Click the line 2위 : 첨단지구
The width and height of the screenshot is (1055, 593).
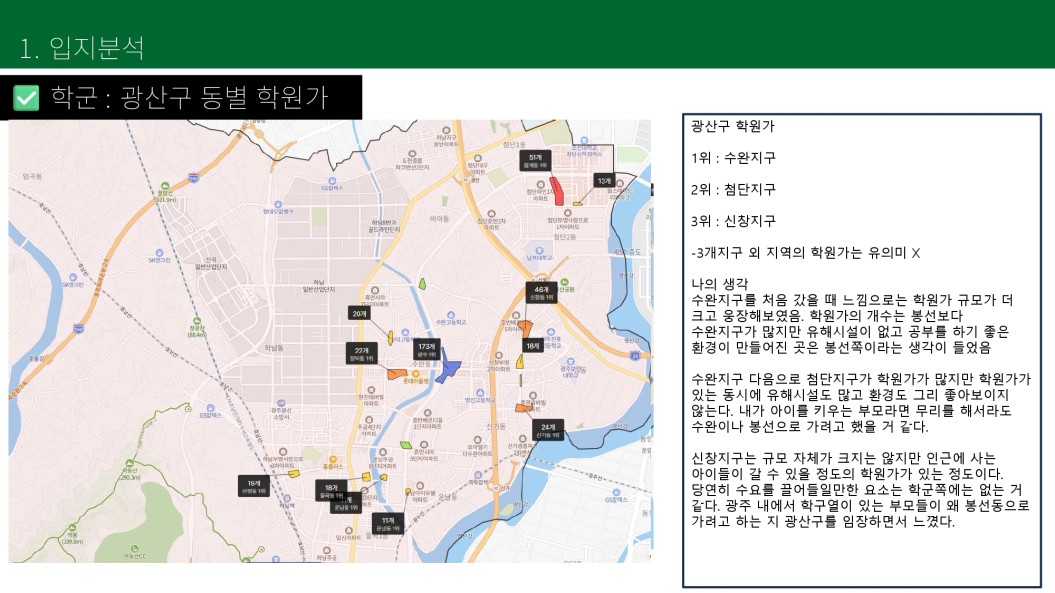(733, 189)
